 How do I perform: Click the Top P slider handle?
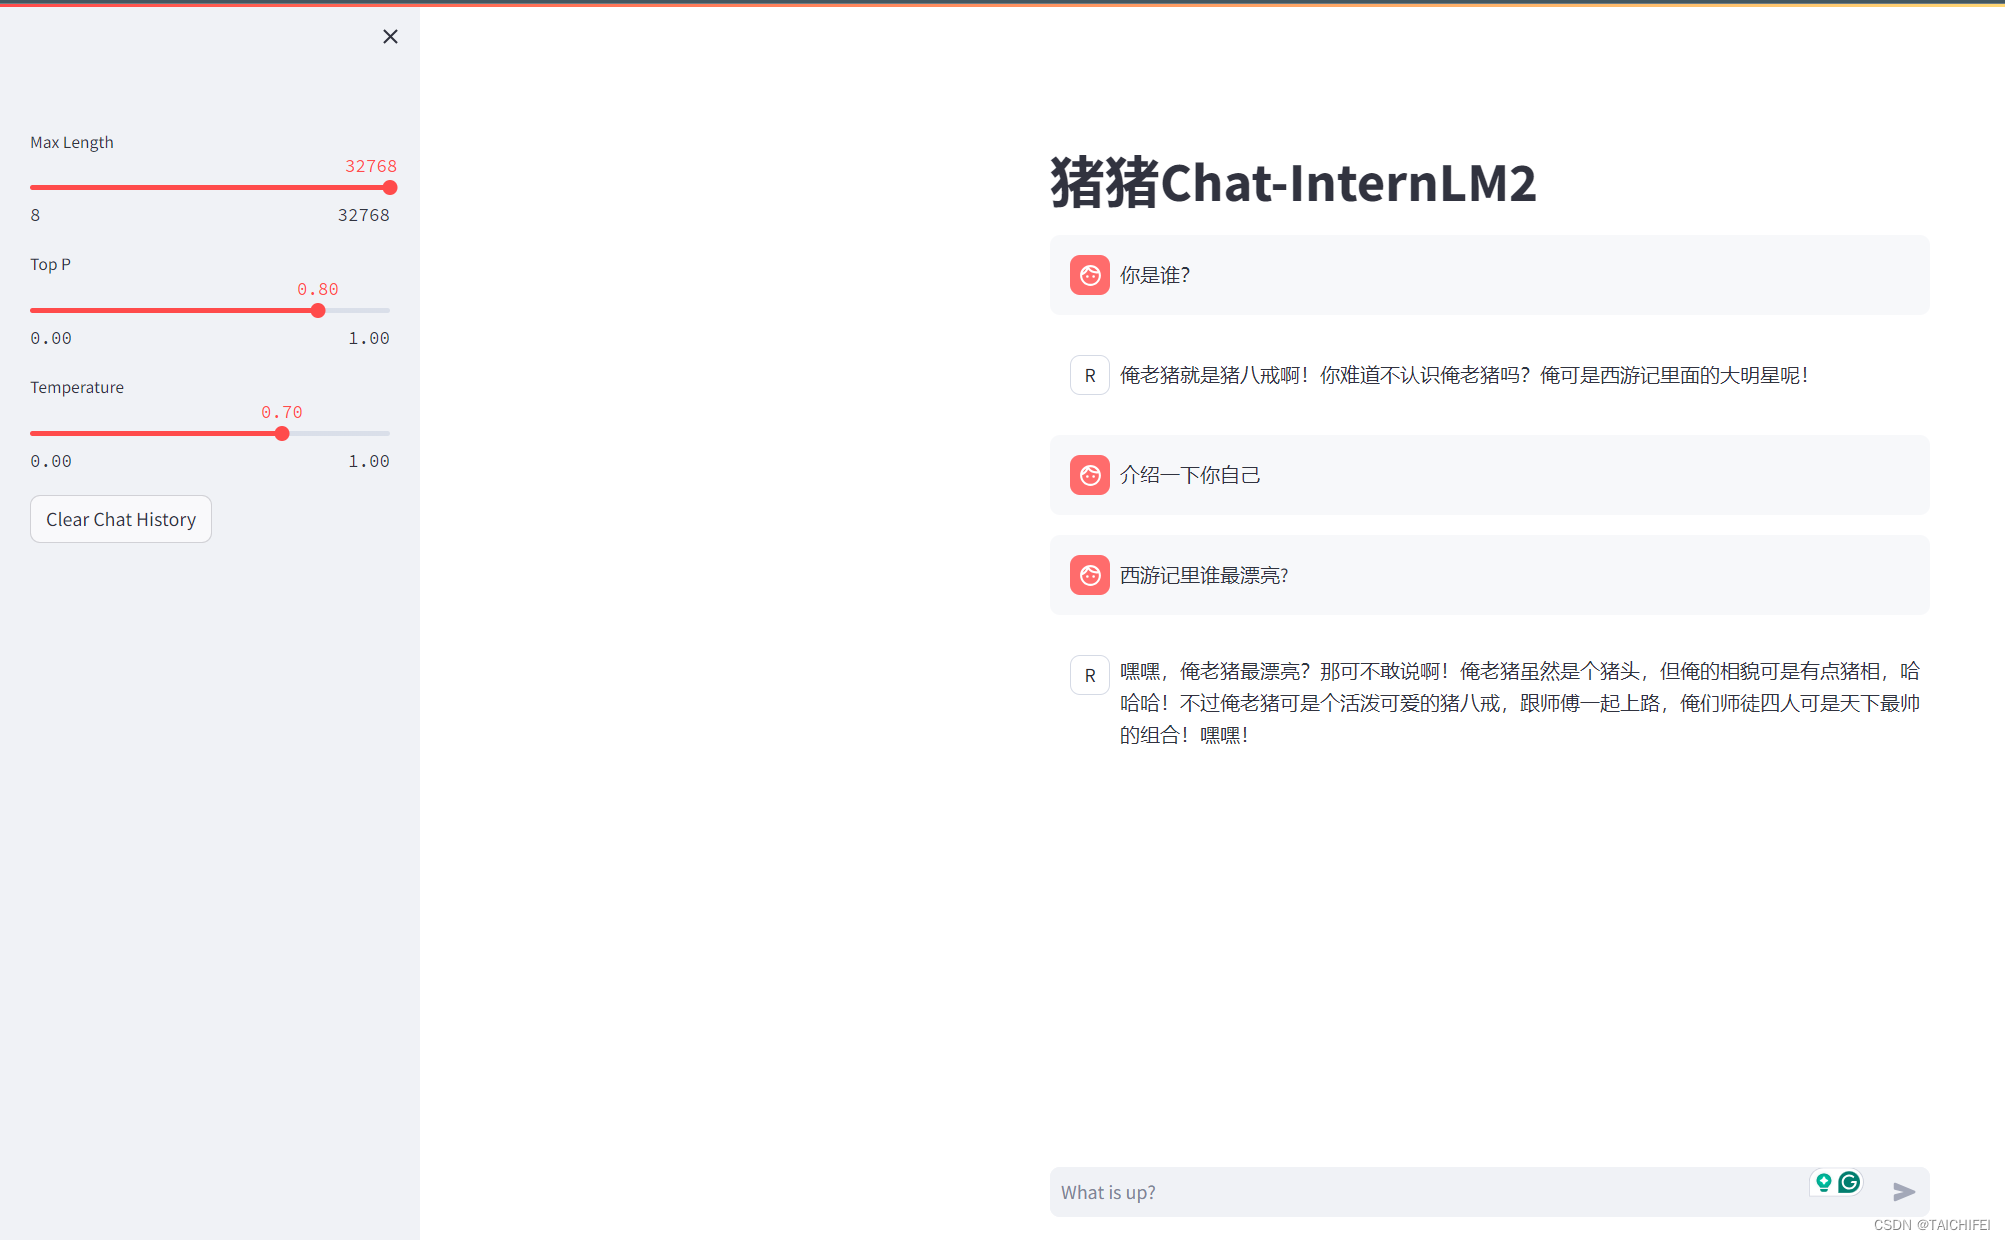tap(318, 310)
